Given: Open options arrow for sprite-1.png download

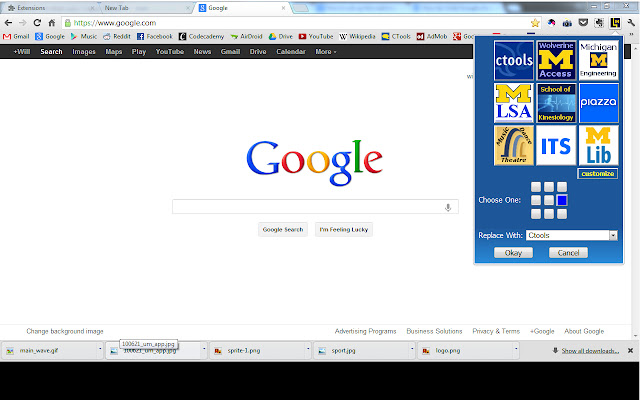Looking at the screenshot, I should [308, 349].
